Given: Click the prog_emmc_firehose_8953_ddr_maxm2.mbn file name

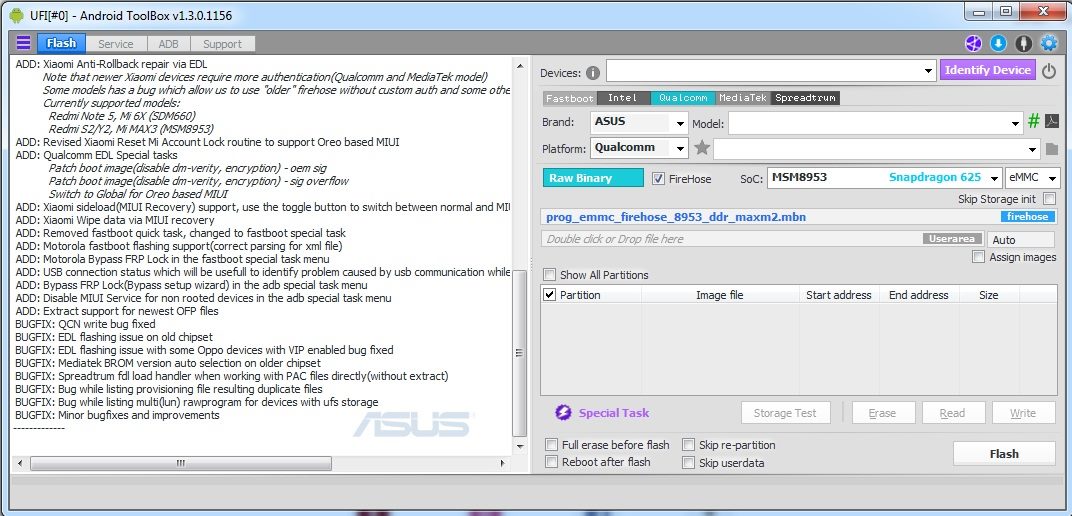Looking at the screenshot, I should pos(676,217).
